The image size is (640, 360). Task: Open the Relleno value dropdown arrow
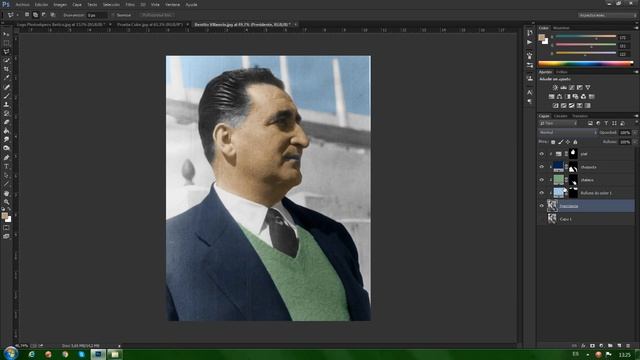tap(635, 142)
